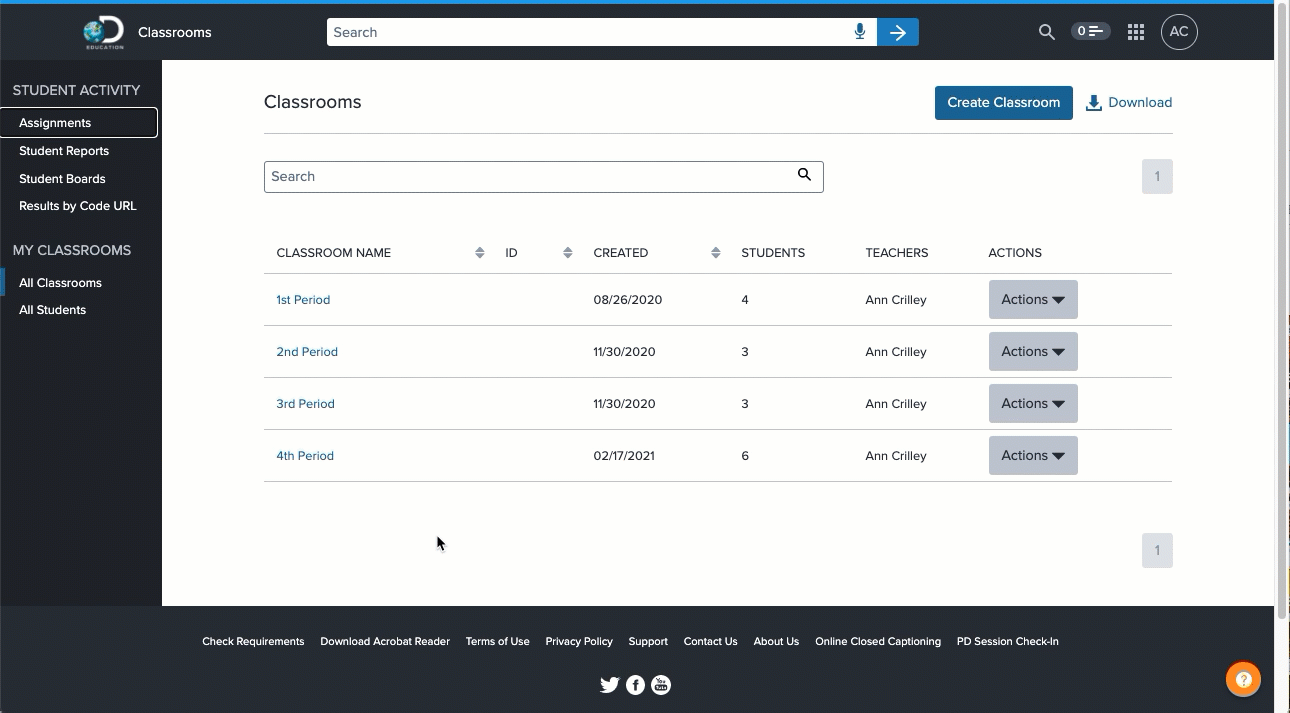
Task: Open the Actions dropdown for 1st Period
Action: click(x=1032, y=299)
